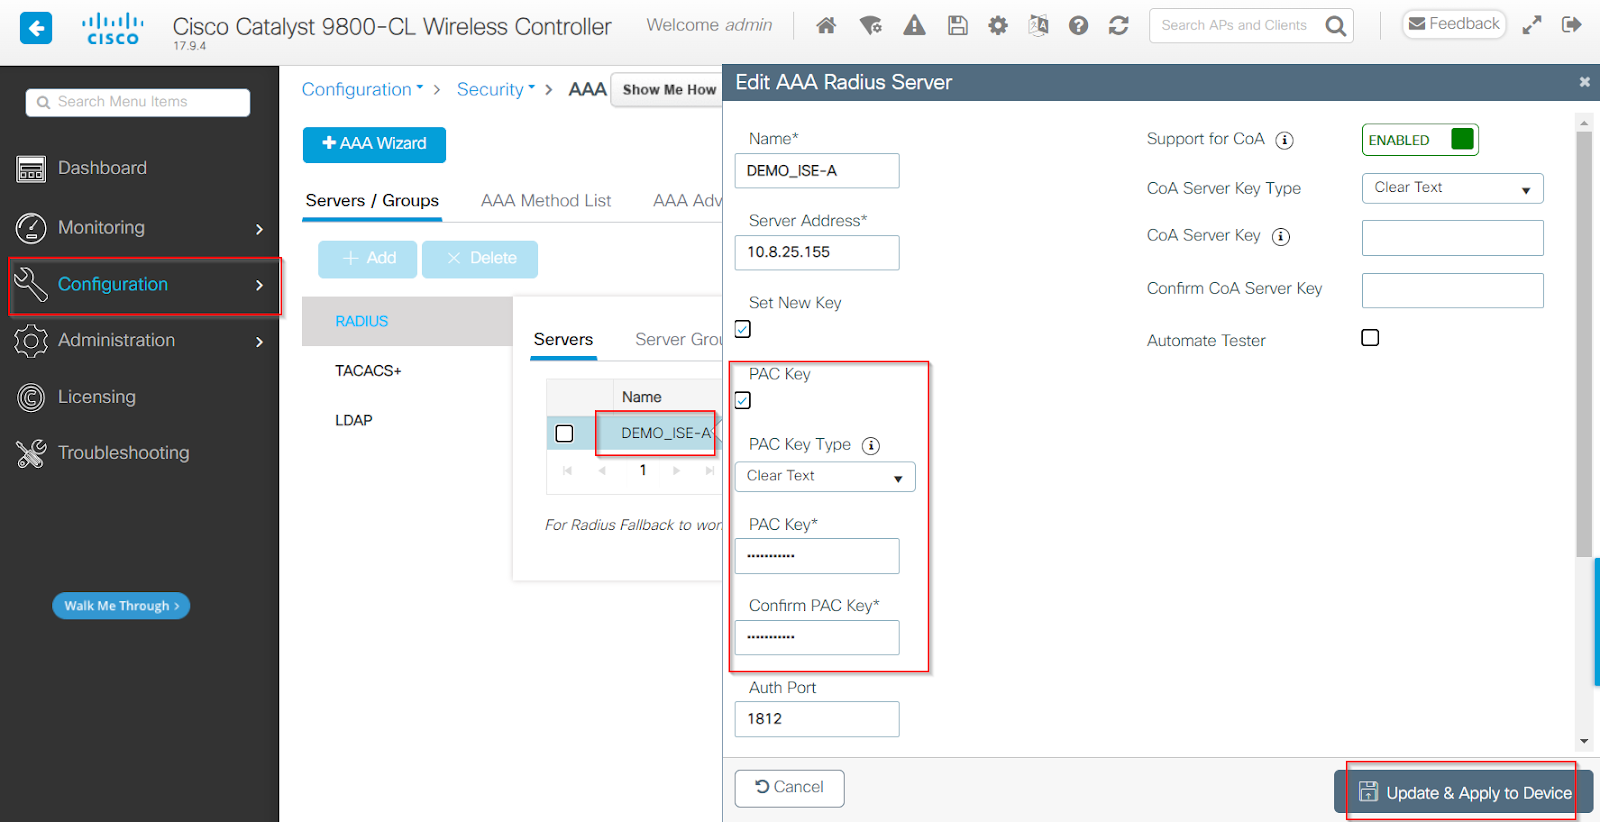Open the CoA Server Key Type dropdown
Screen dimensions: 1600x822
(x=1452, y=188)
